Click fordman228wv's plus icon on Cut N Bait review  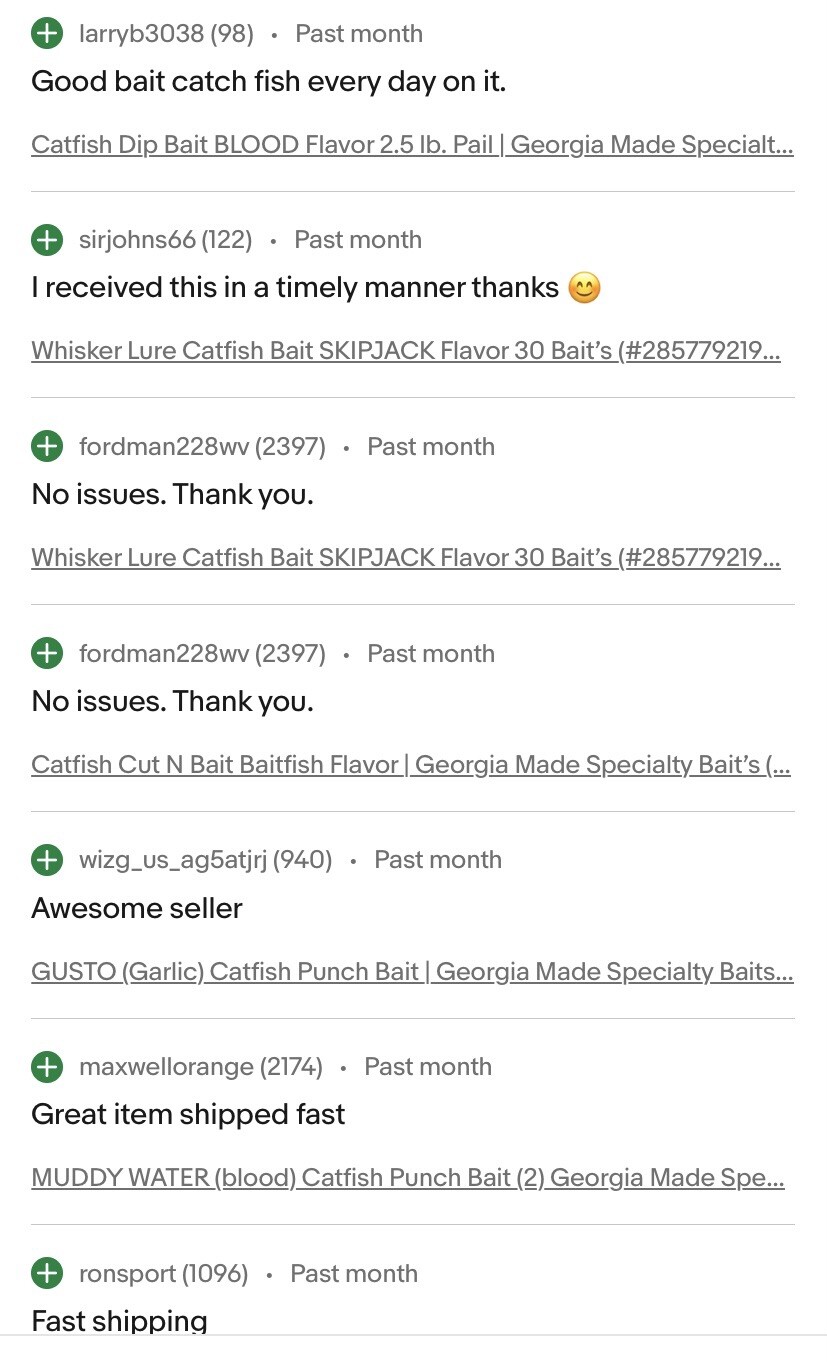47,654
